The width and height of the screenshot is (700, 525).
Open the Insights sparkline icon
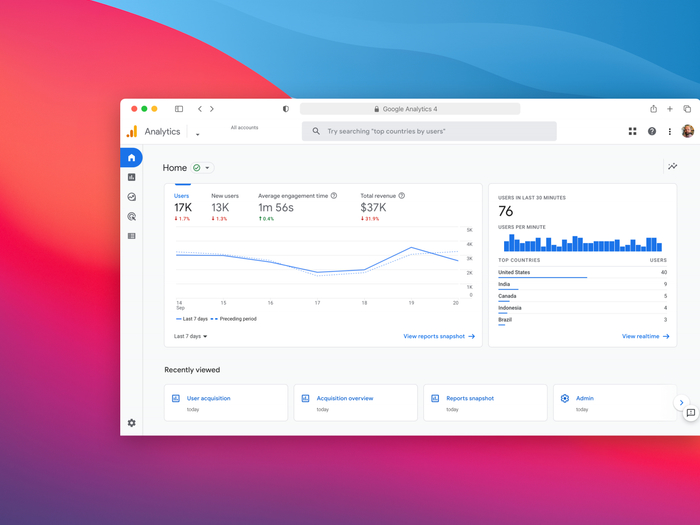pyautogui.click(x=673, y=166)
